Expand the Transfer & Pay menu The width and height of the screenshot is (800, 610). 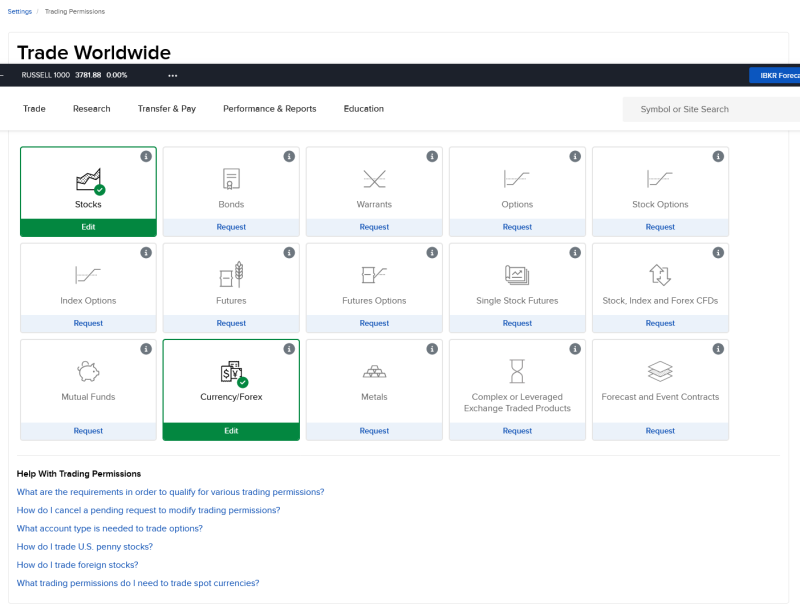point(167,109)
